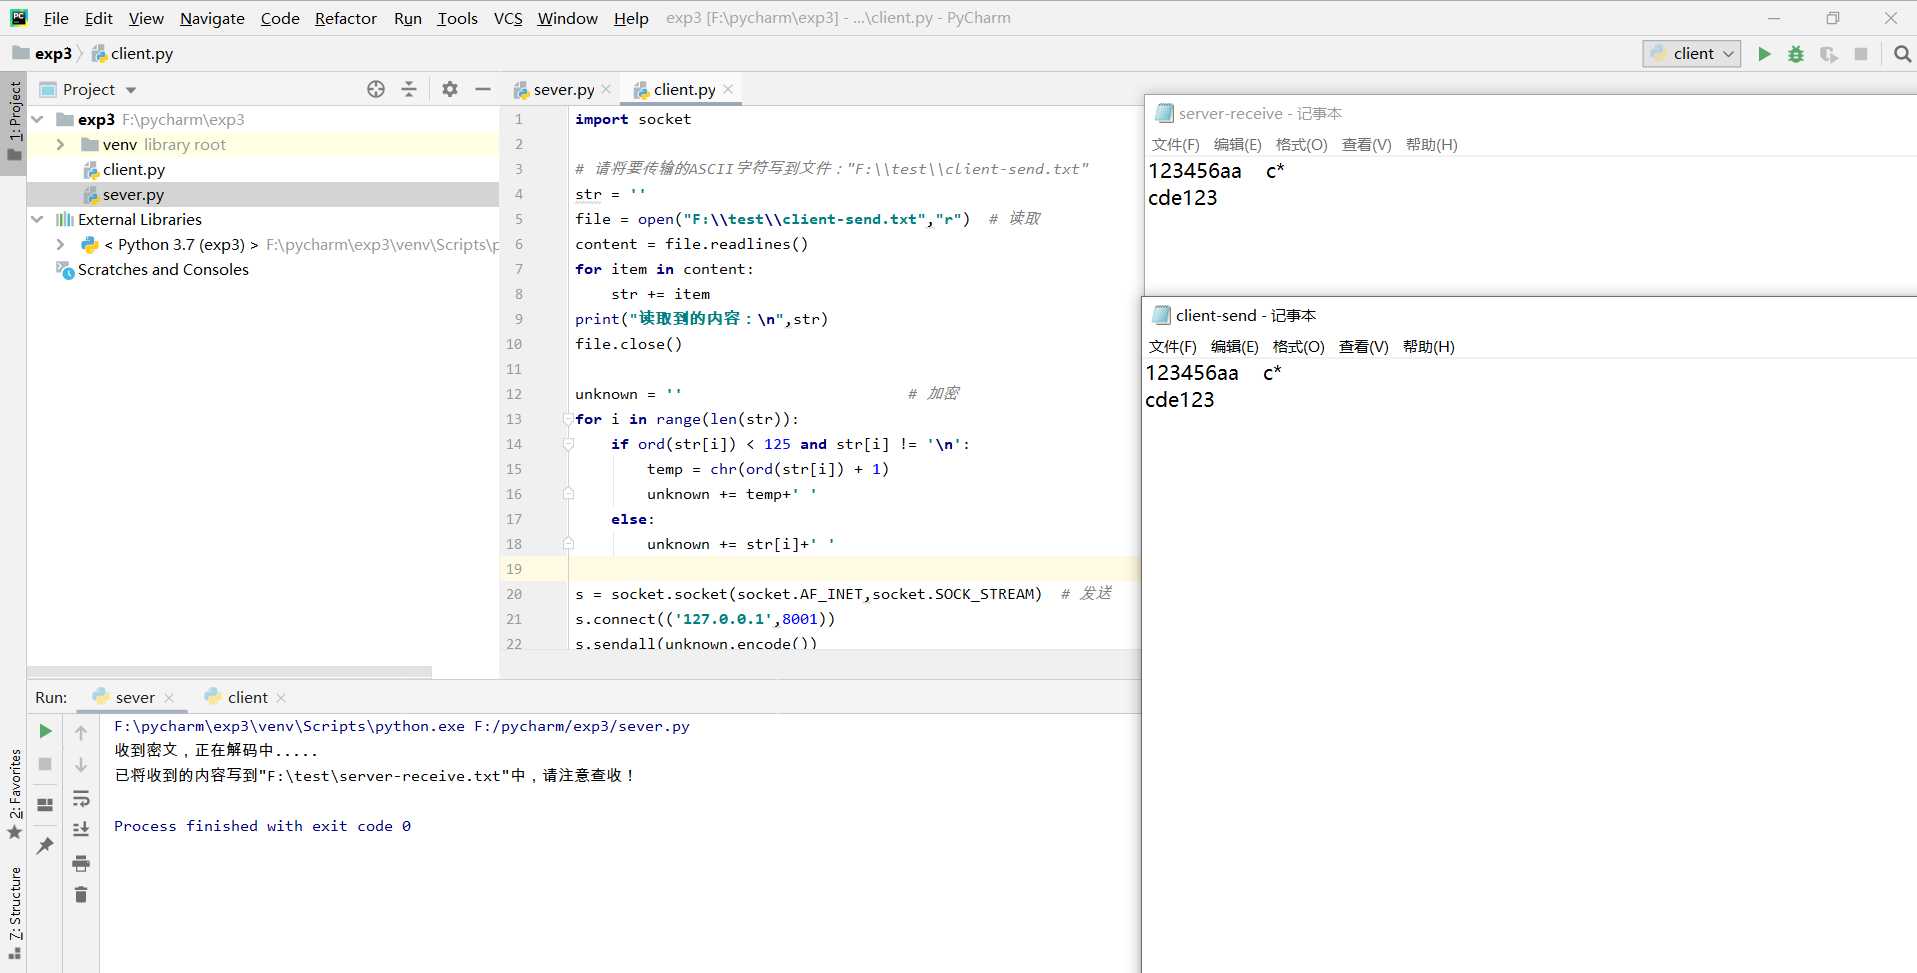Hide the Project panel with minus icon
This screenshot has width=1917, height=973.
(x=483, y=89)
